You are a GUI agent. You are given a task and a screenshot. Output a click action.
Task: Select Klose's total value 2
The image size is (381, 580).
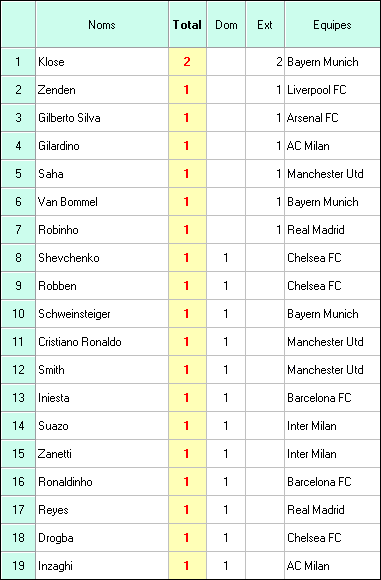point(187,62)
